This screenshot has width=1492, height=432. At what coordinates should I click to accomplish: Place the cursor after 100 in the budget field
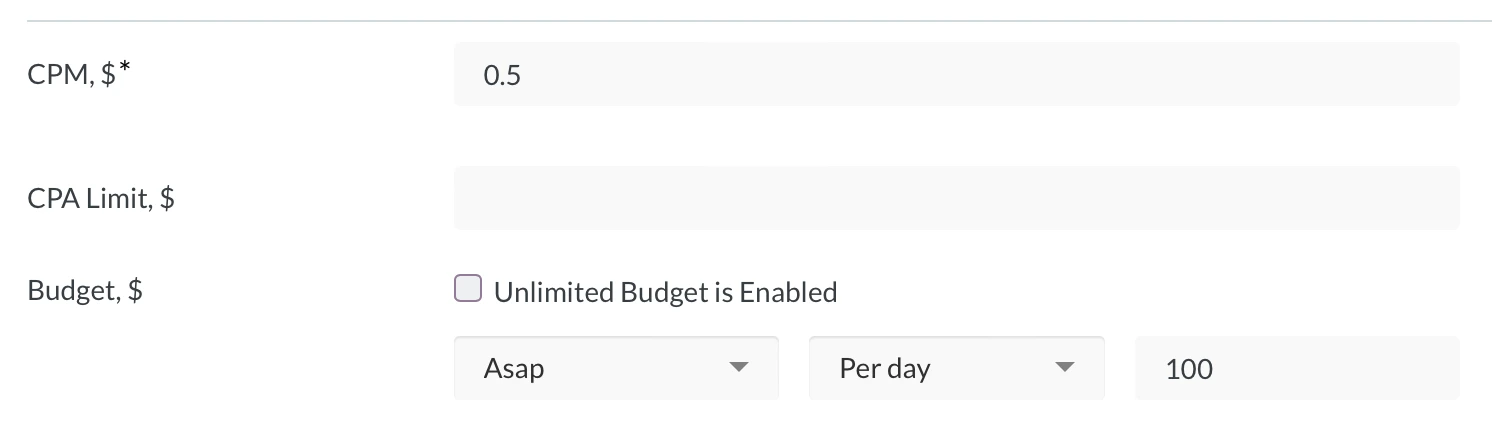coord(1216,369)
